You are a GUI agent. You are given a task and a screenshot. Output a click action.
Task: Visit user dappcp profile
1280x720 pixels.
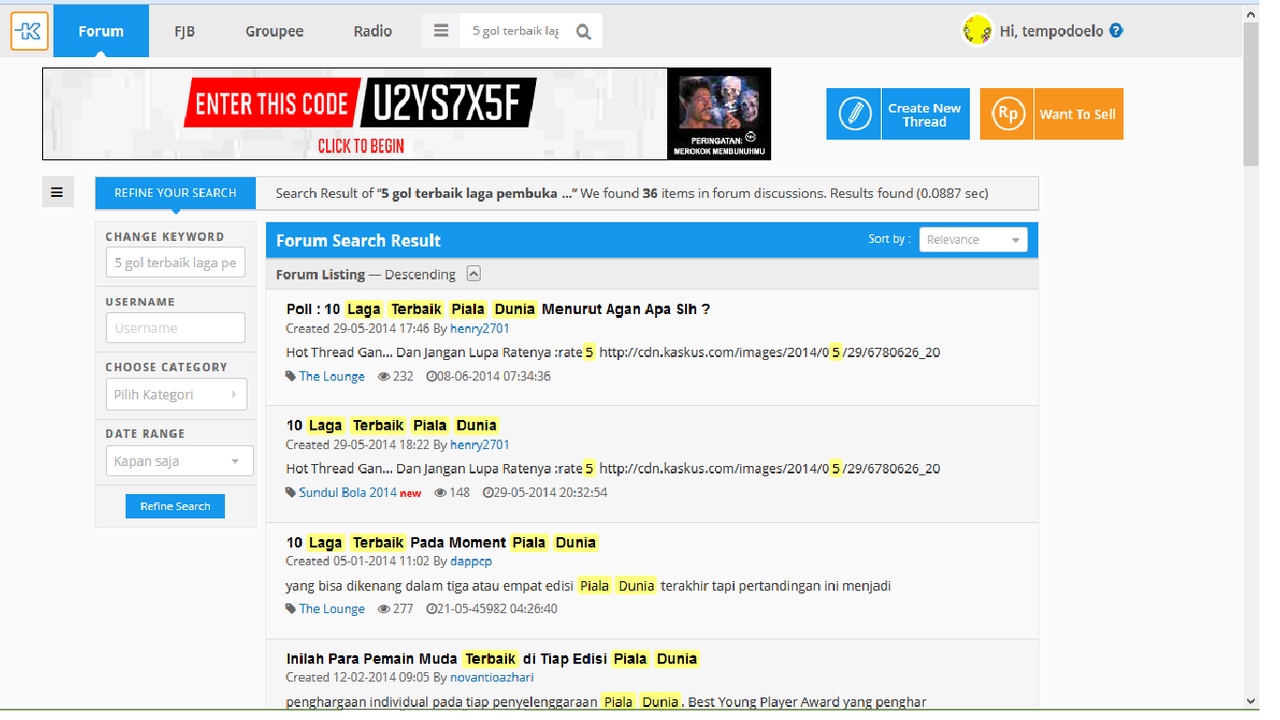[x=471, y=561]
